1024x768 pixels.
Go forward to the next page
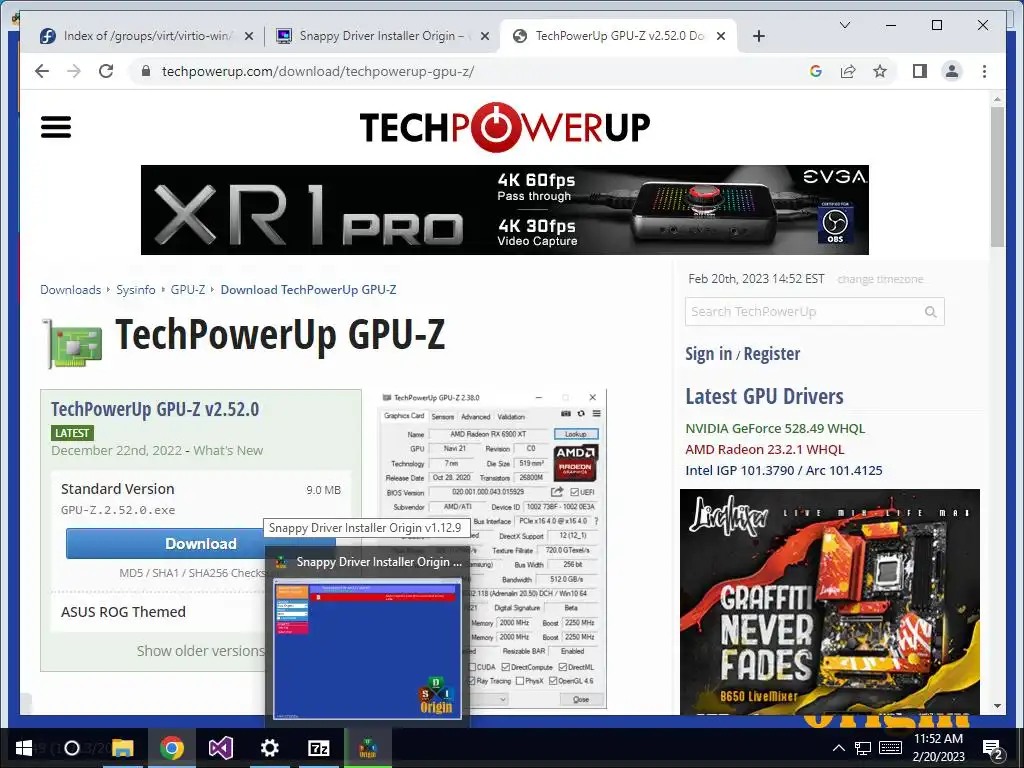pos(74,71)
